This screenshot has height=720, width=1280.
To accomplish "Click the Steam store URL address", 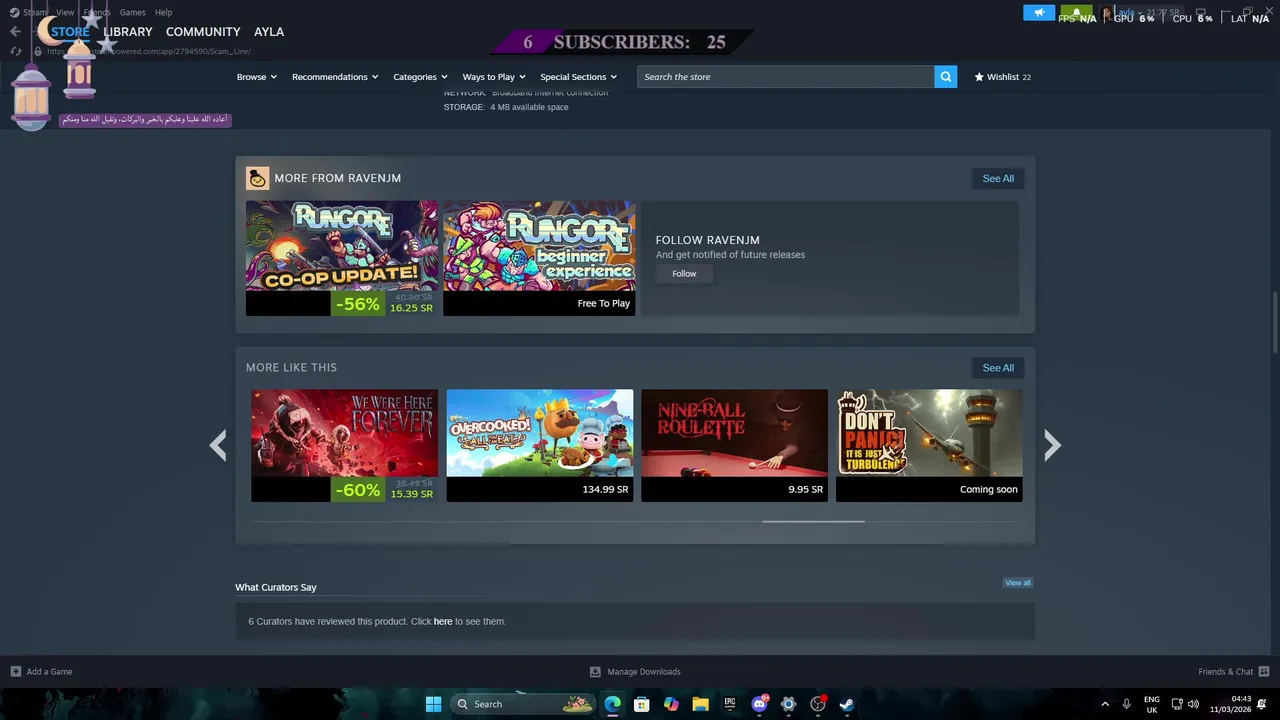I will coord(149,51).
